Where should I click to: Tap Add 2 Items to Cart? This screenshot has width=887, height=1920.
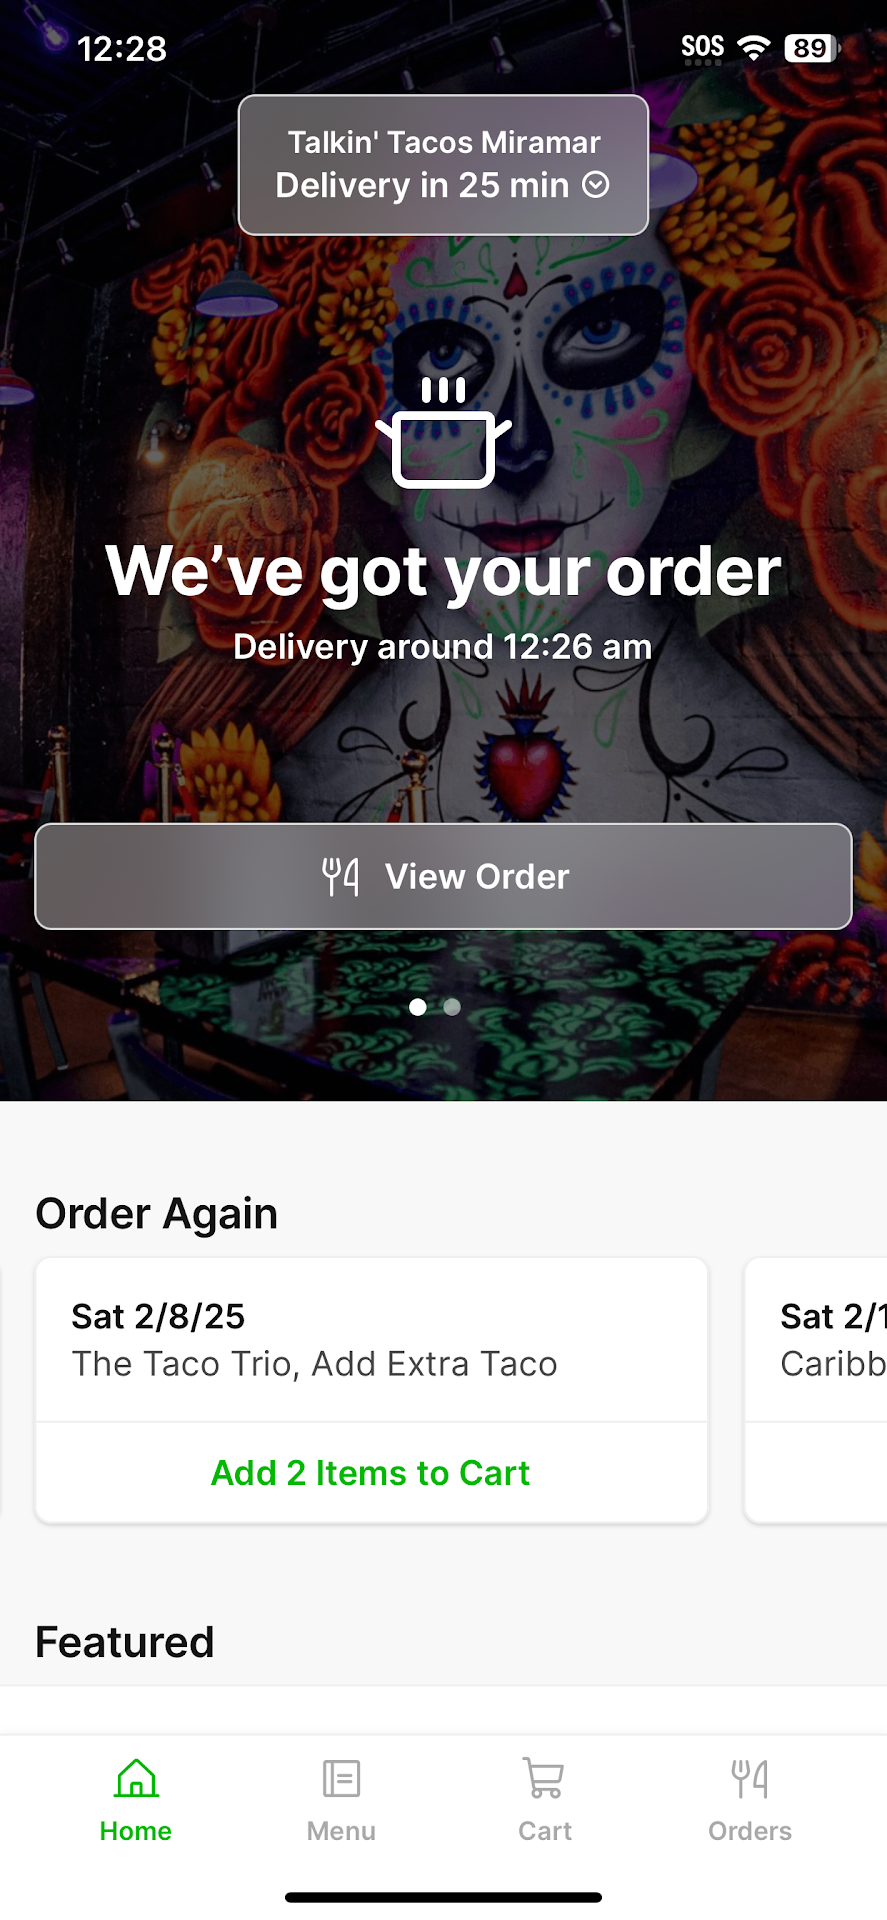(x=371, y=1473)
